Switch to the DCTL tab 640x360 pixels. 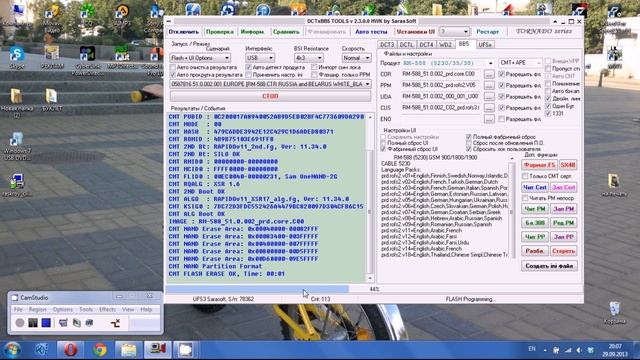click(407, 44)
